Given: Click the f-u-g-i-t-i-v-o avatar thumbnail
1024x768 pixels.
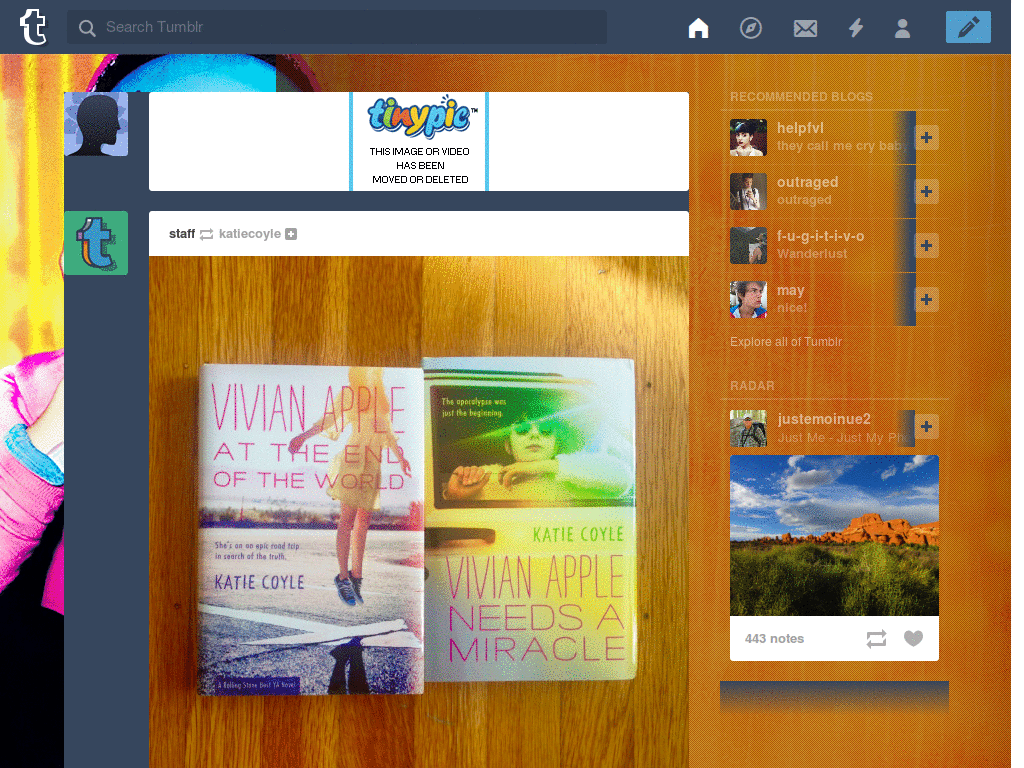Looking at the screenshot, I should pyautogui.click(x=748, y=246).
